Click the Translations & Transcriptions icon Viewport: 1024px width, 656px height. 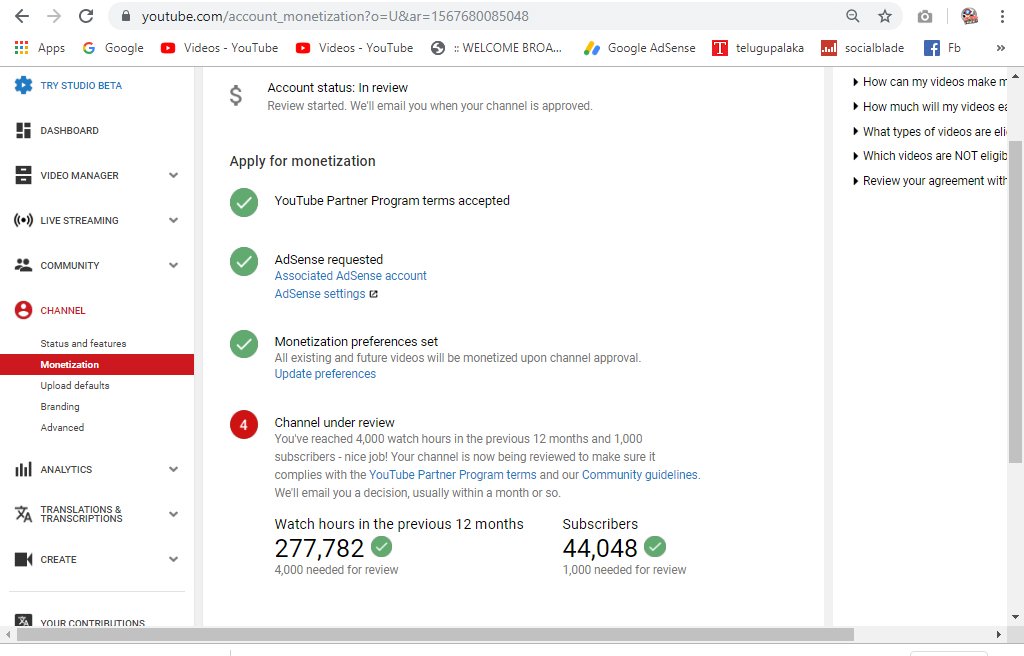coord(24,514)
